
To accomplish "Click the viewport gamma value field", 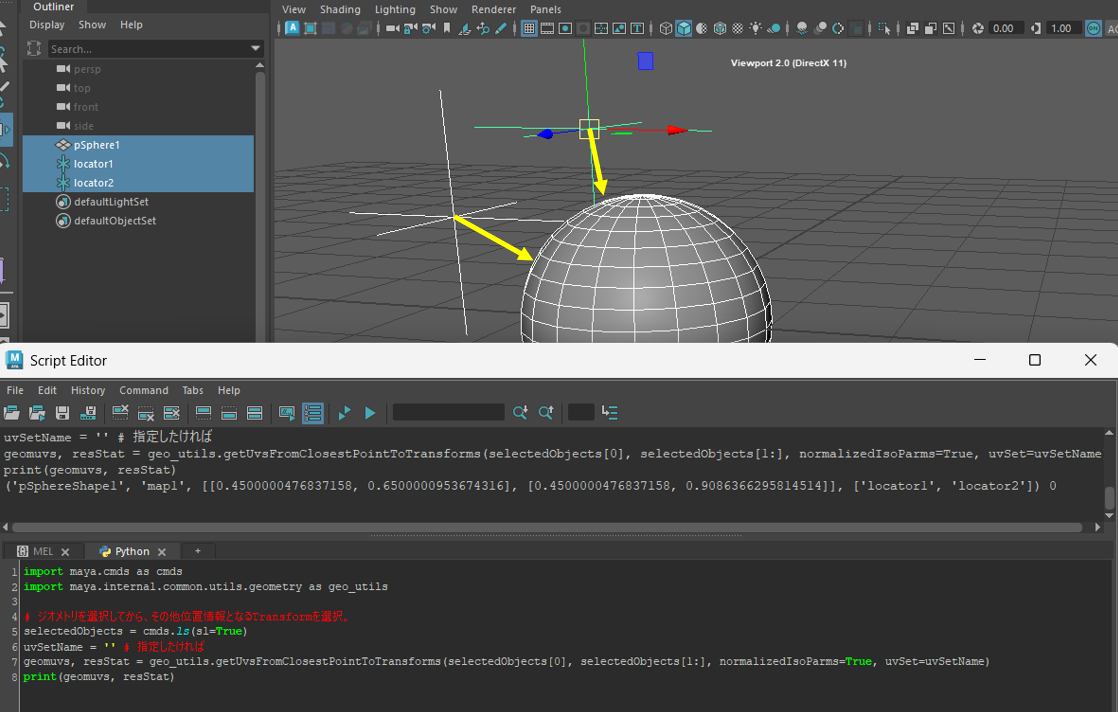I will [1063, 29].
